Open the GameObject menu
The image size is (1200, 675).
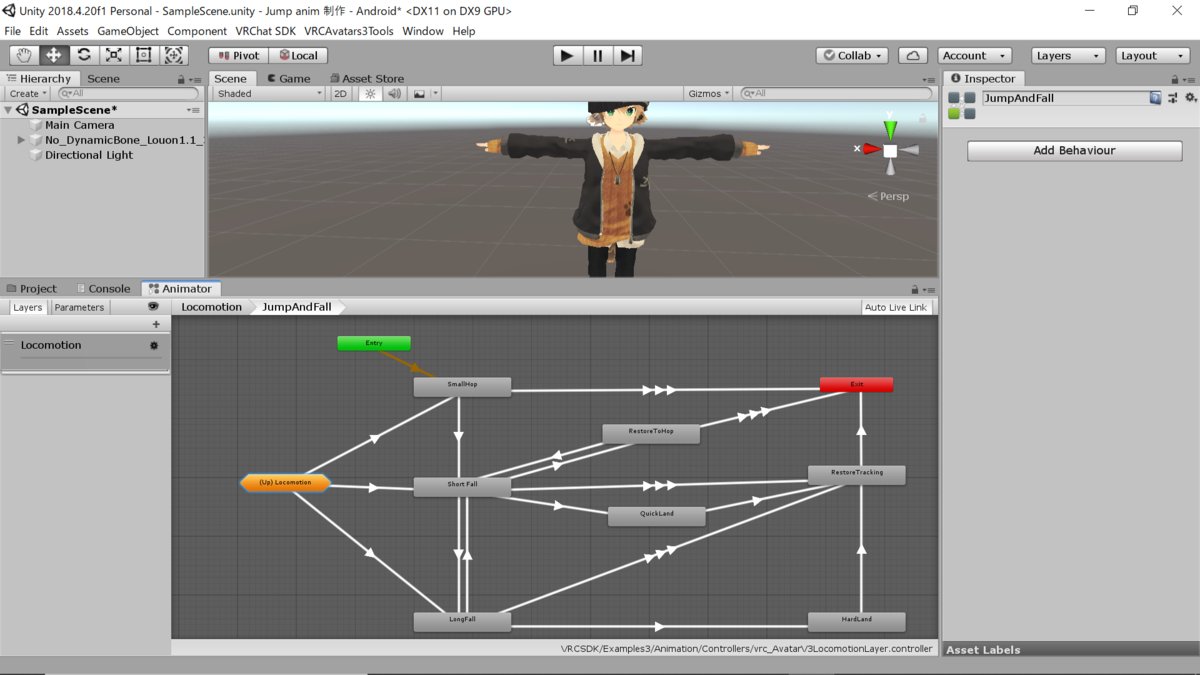point(128,31)
